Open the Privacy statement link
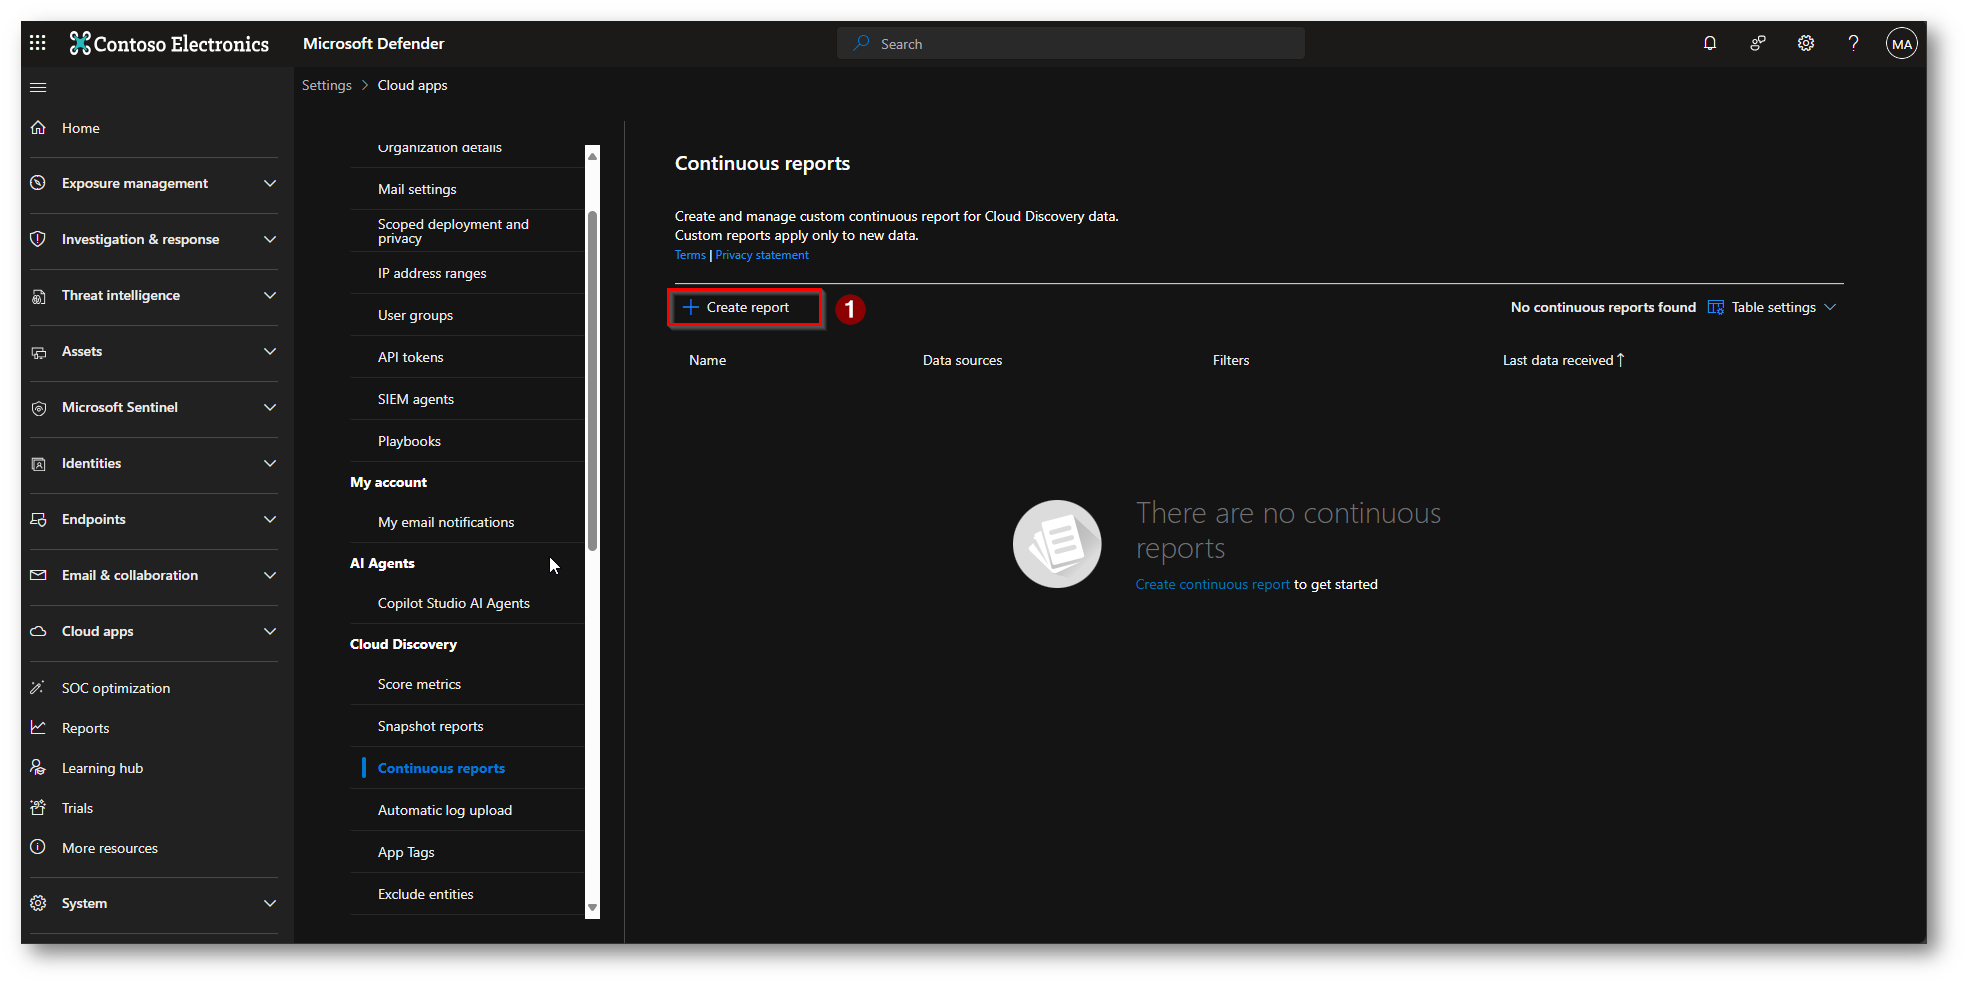Screen dimensions: 1969x986 pyautogui.click(x=761, y=255)
